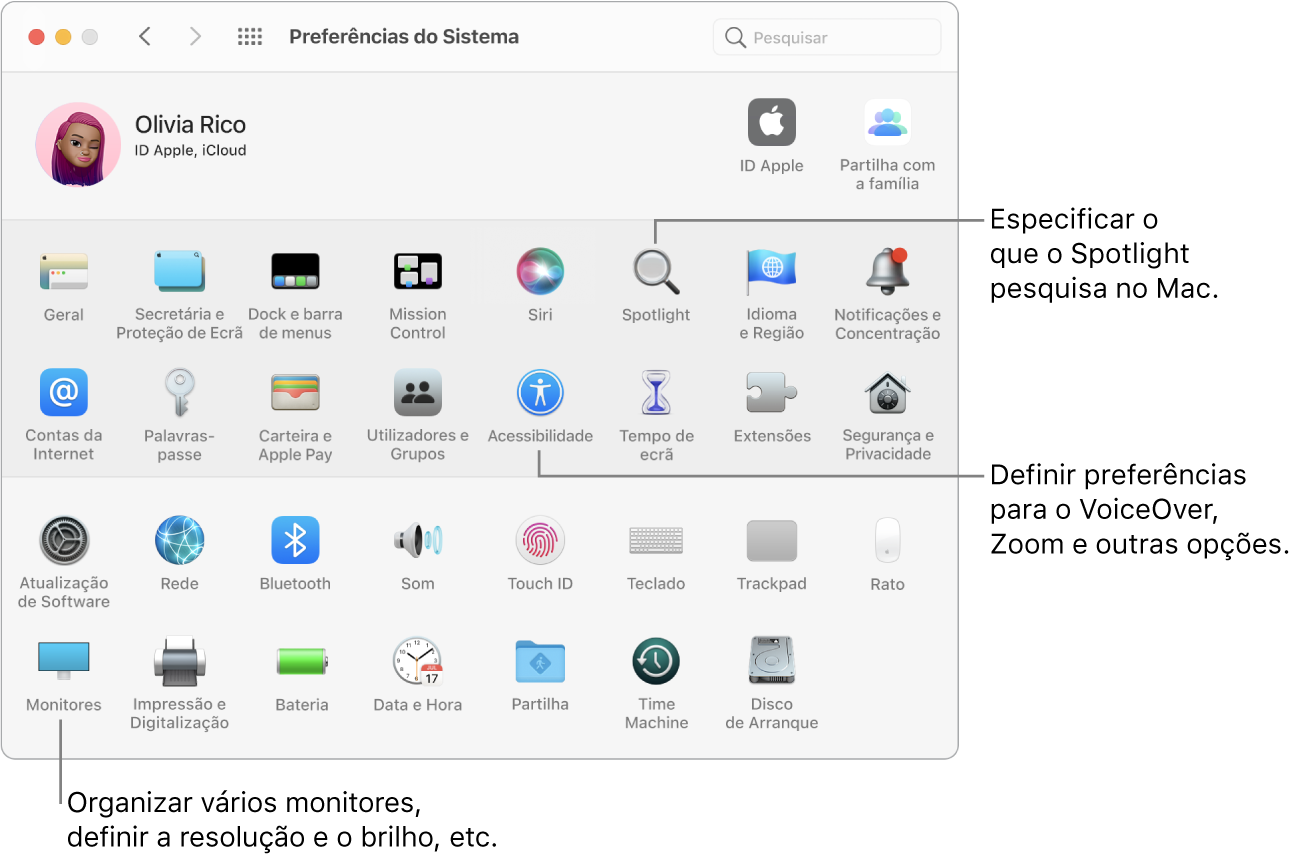
Task: Click Olivia Rico's profile avatar
Action: point(77,144)
